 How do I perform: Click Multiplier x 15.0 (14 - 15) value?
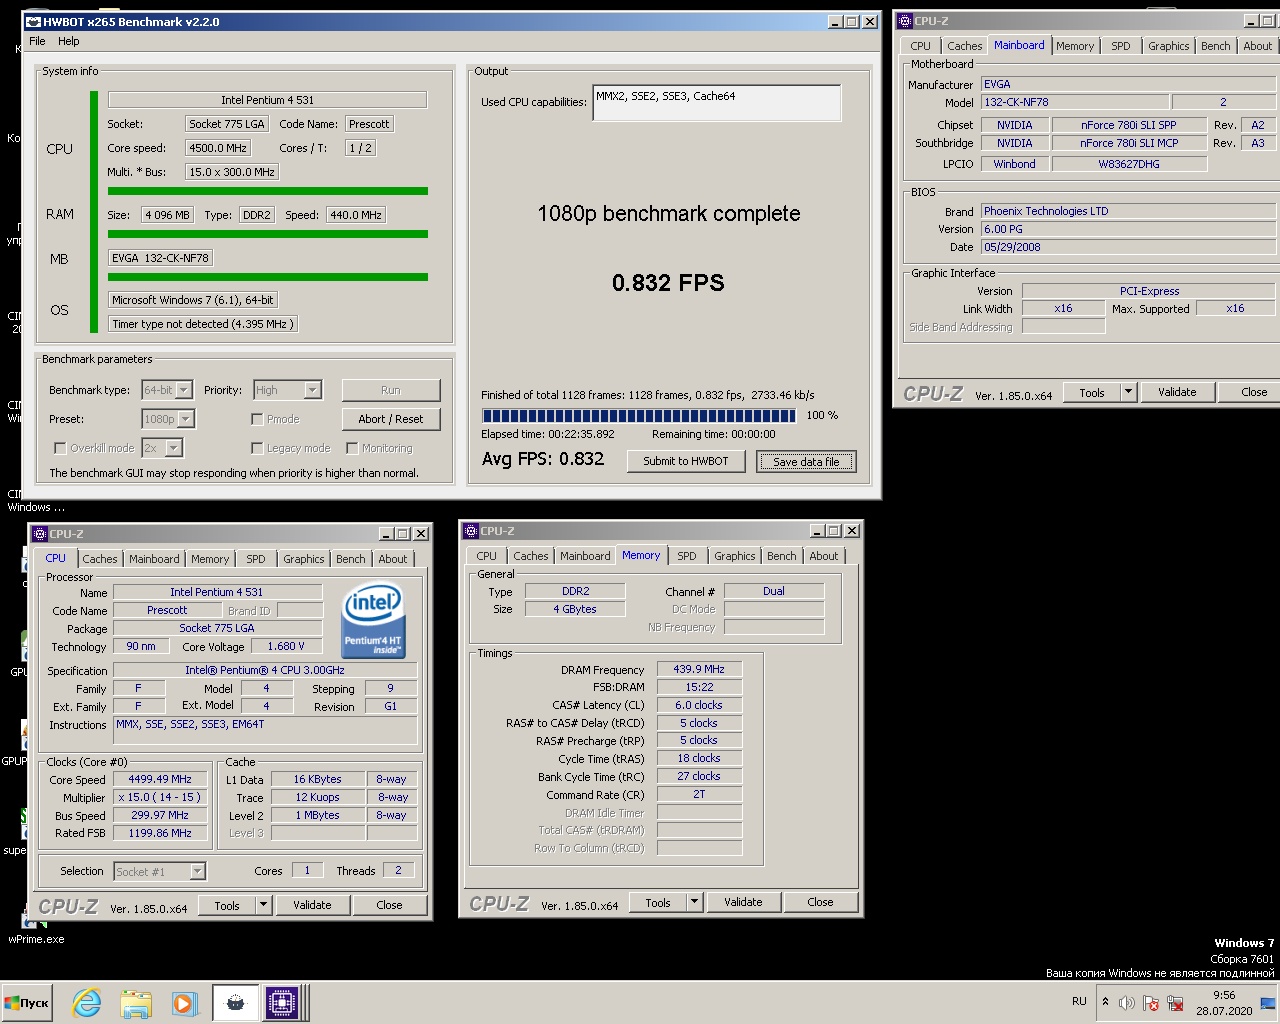point(160,797)
